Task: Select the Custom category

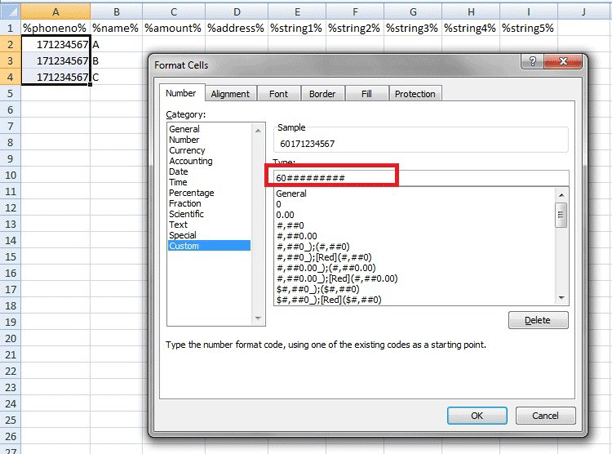Action: 184,246
